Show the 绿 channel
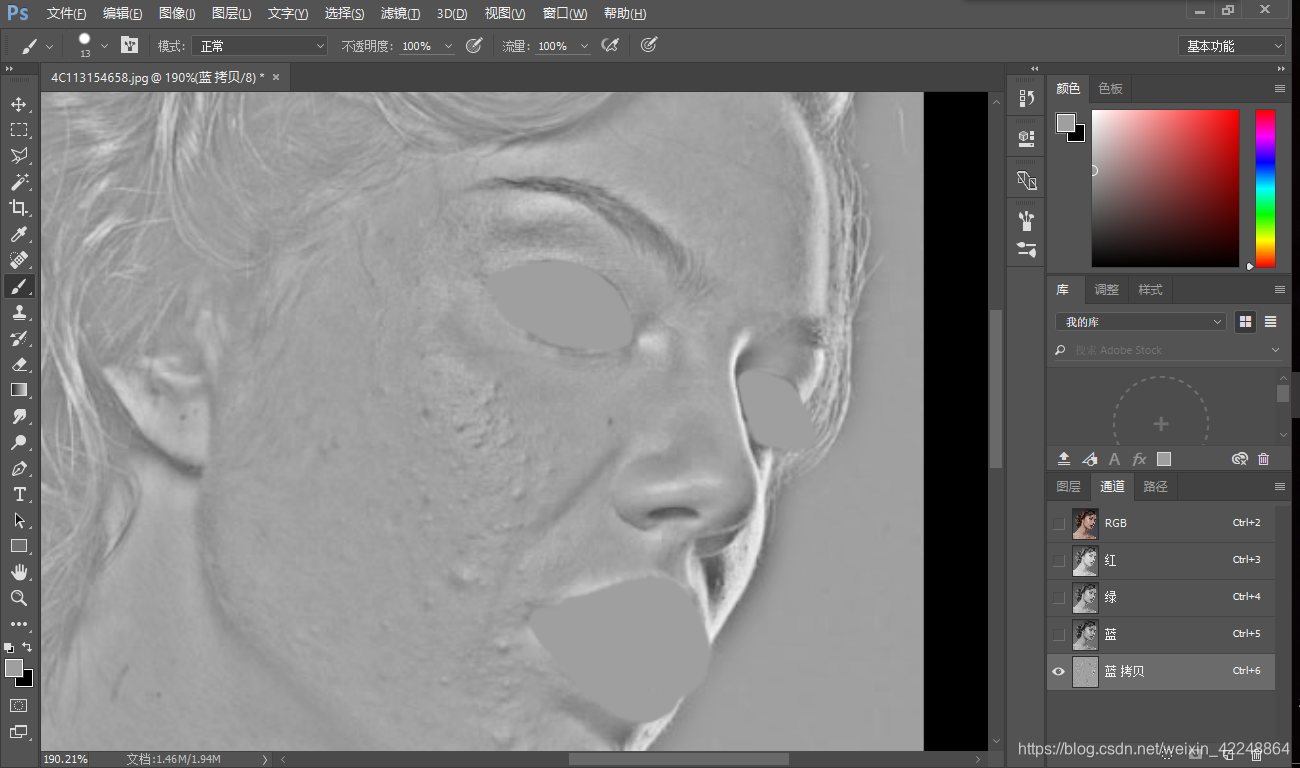 pos(1059,597)
